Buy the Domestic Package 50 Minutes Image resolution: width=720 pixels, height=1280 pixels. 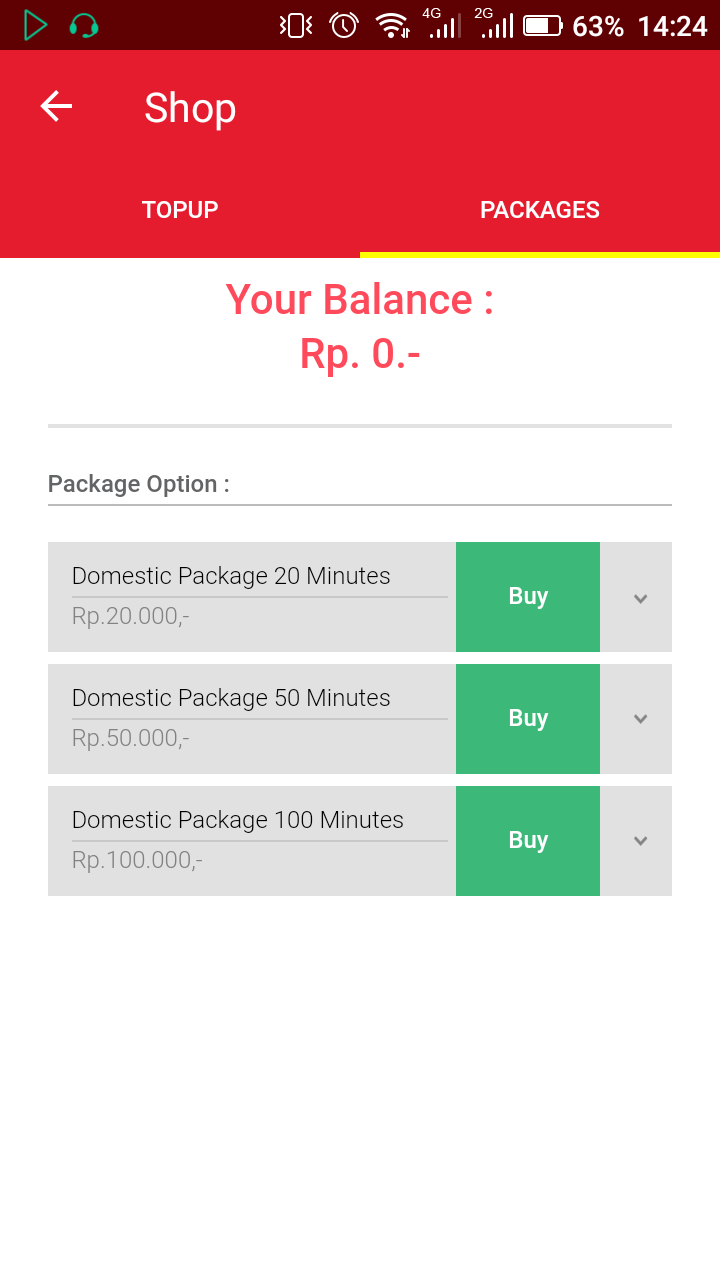[528, 719]
